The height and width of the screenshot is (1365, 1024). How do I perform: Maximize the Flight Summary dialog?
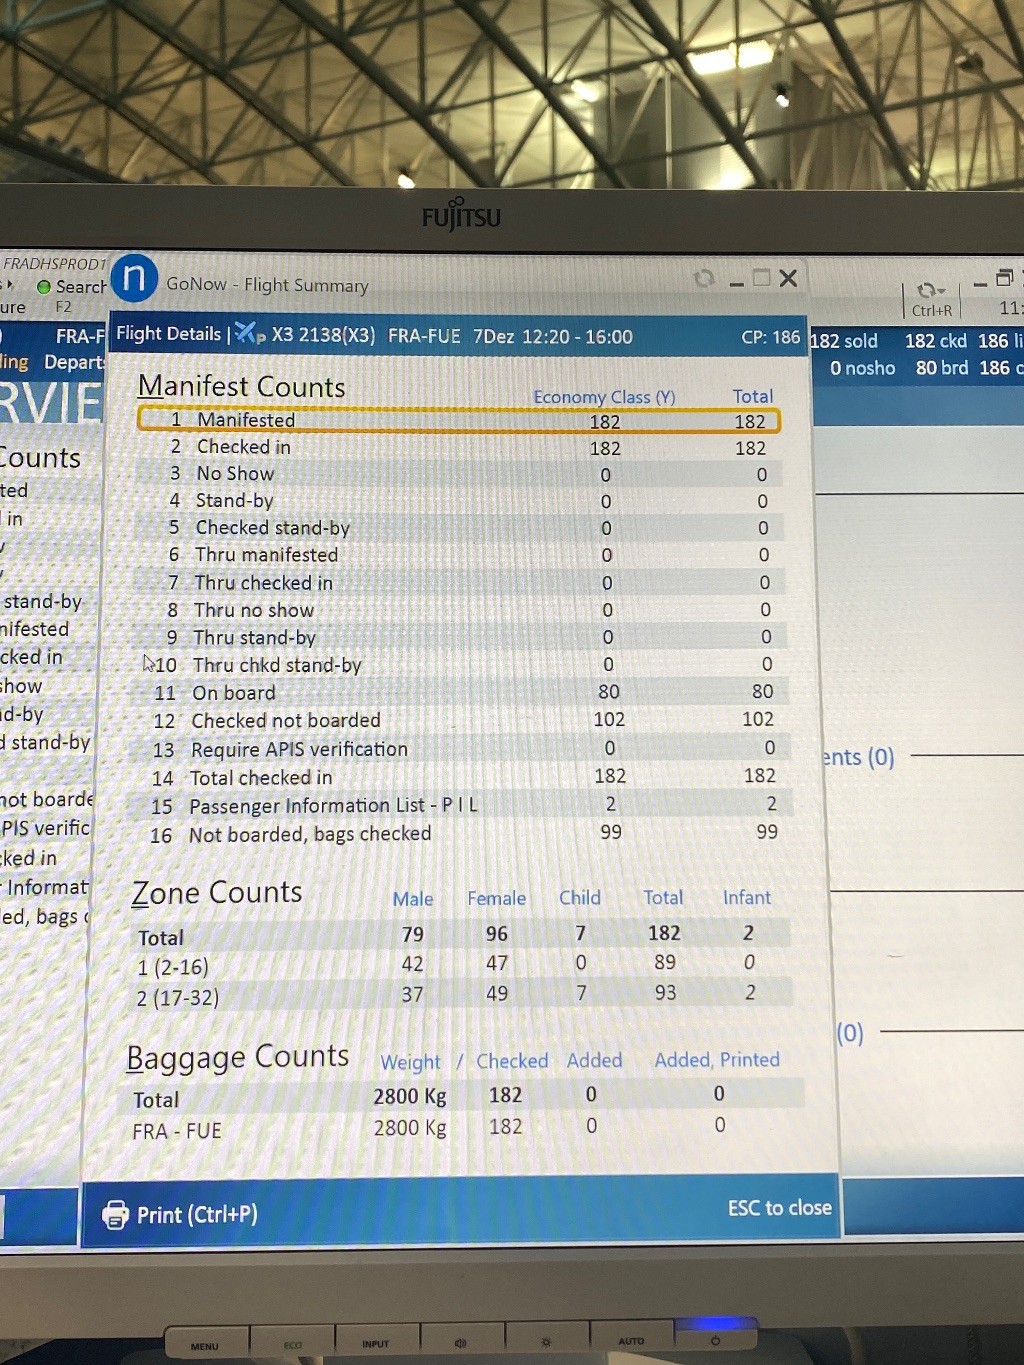click(761, 278)
